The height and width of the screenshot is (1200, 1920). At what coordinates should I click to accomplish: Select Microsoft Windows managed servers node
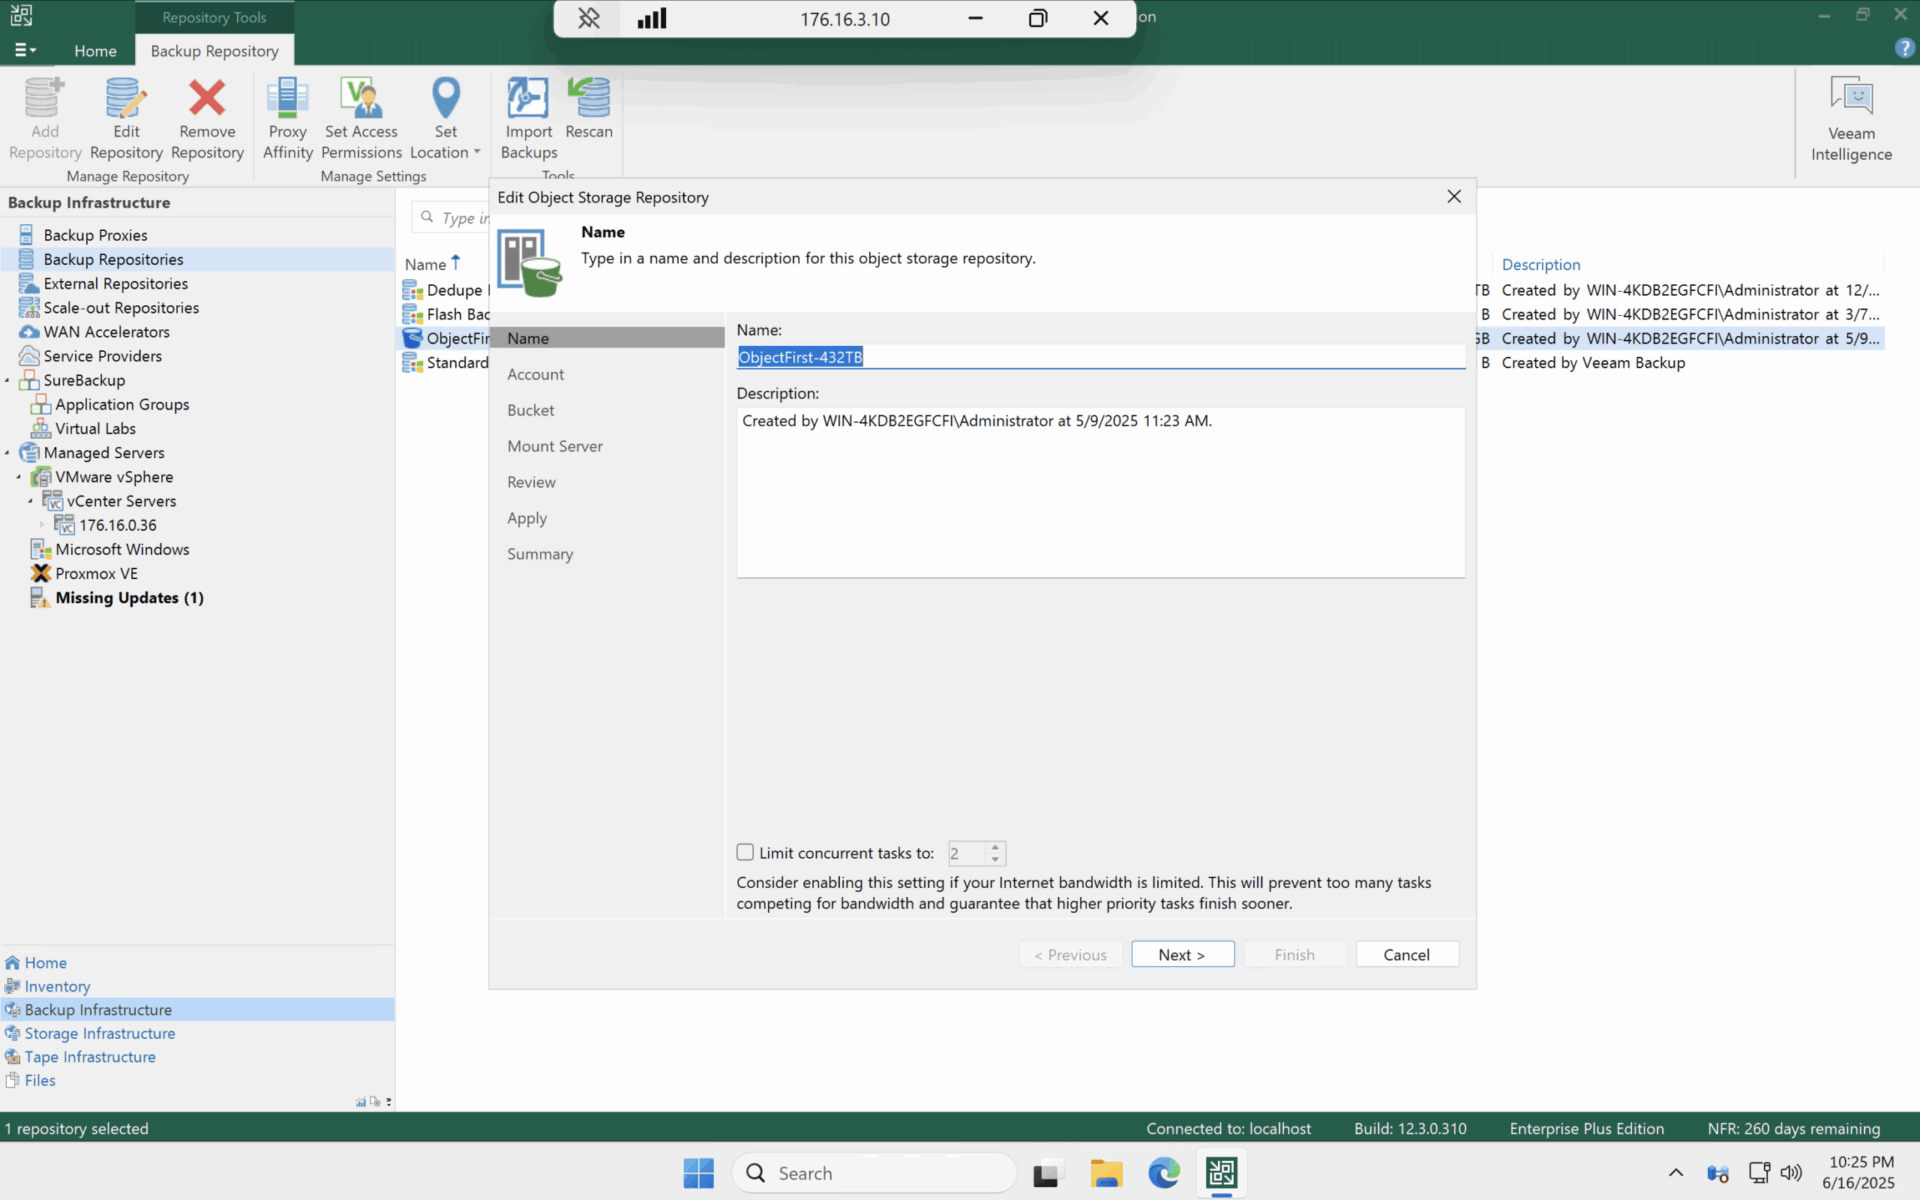coord(122,549)
